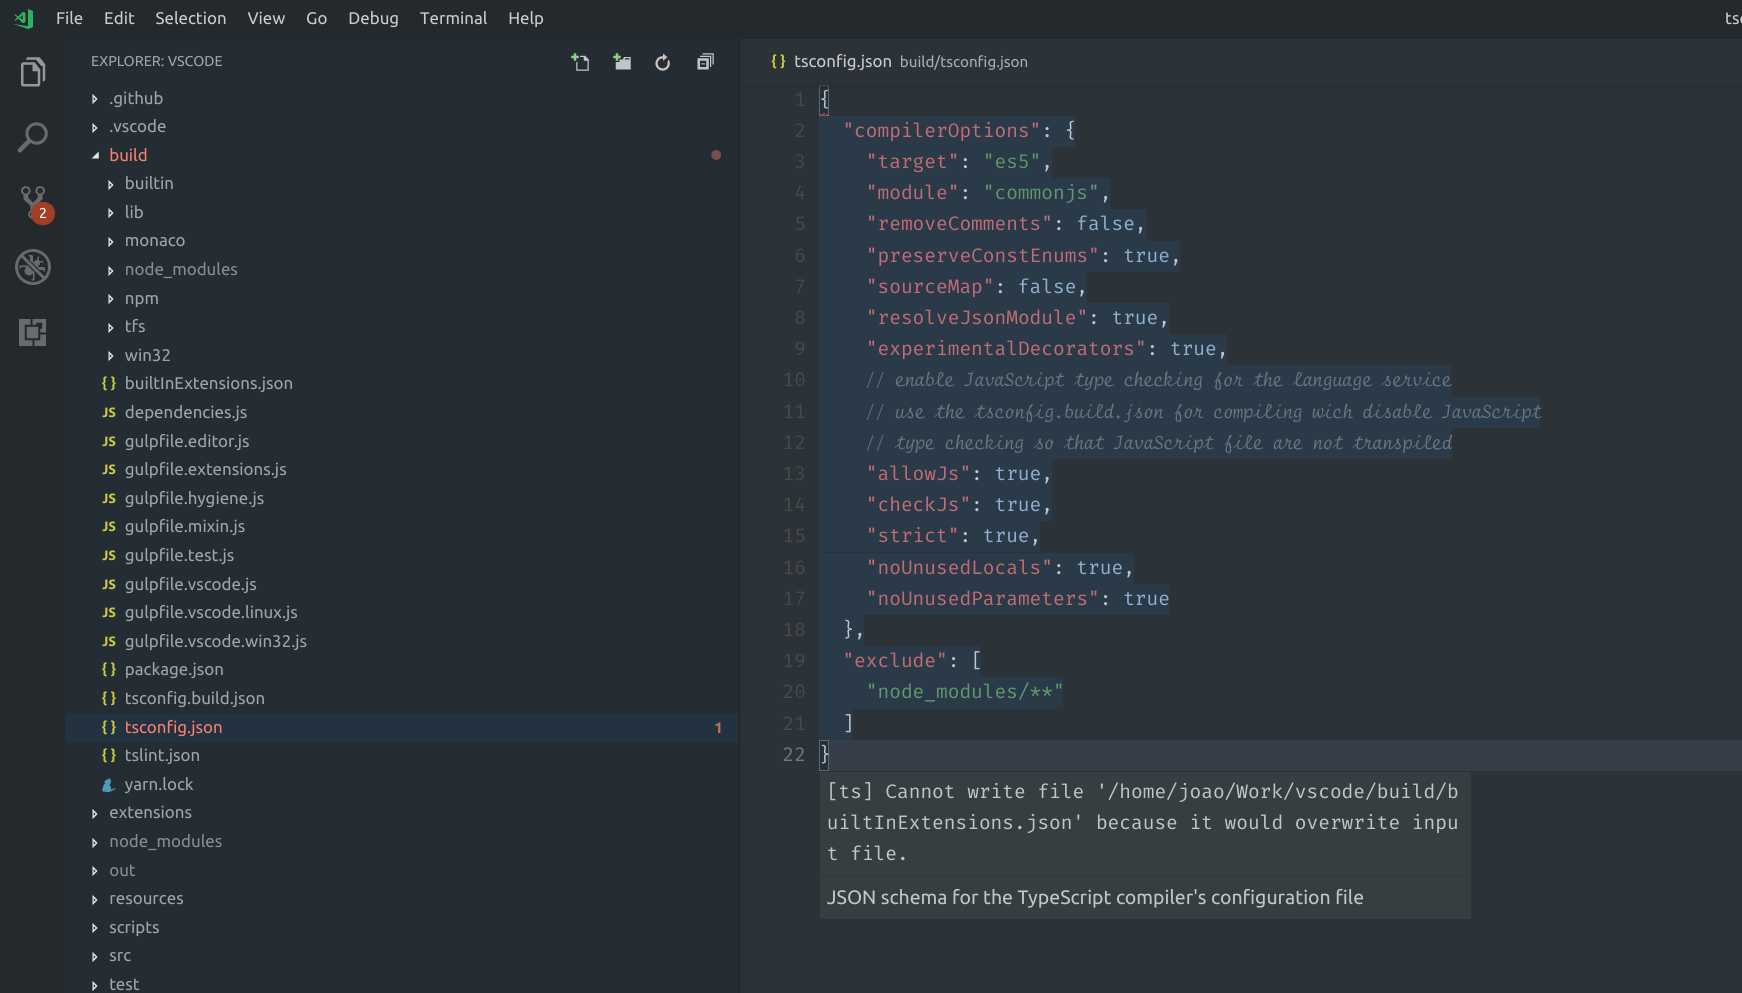Open Source Control view with badge 2
Image resolution: width=1742 pixels, height=993 pixels.
[34, 203]
